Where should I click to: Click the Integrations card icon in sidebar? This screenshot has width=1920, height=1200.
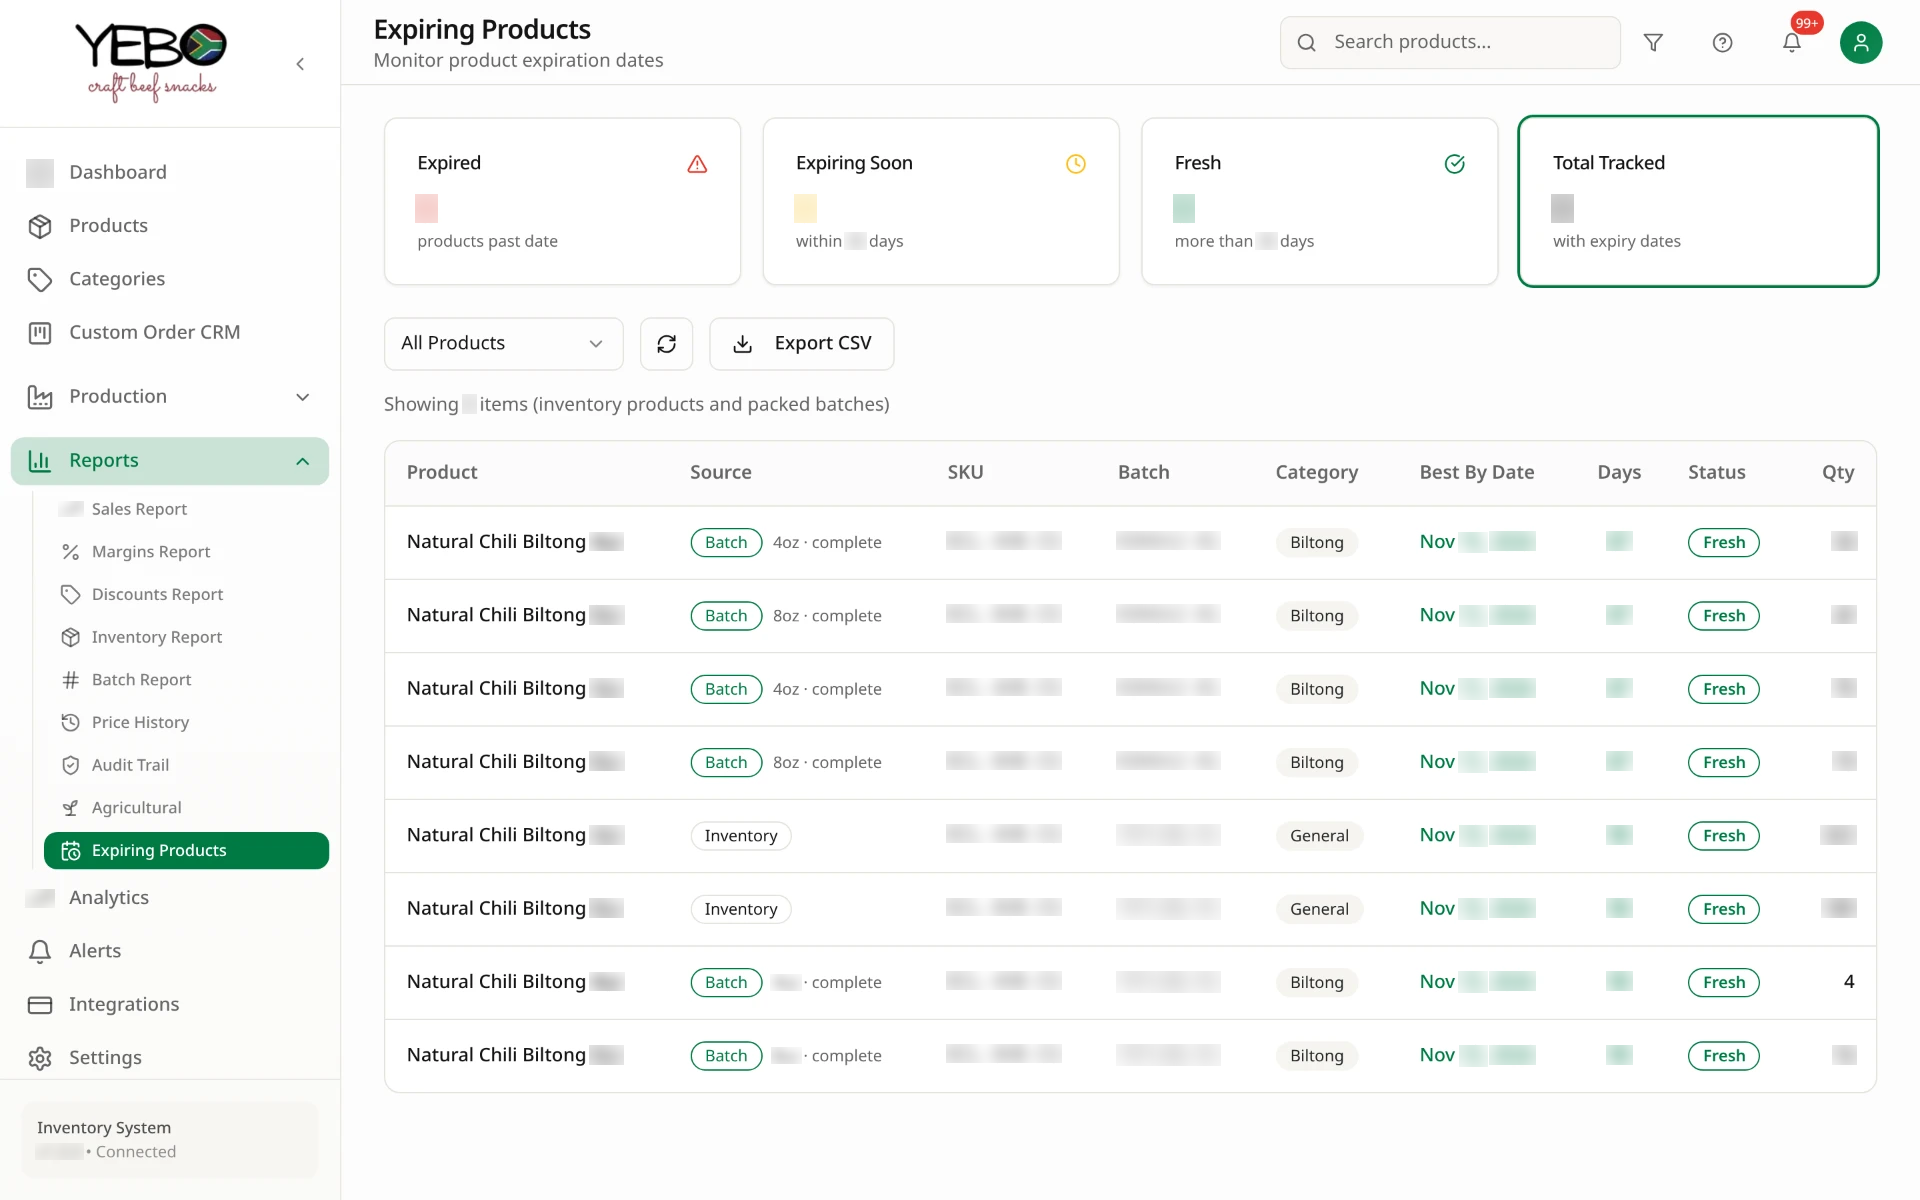pos(40,1005)
